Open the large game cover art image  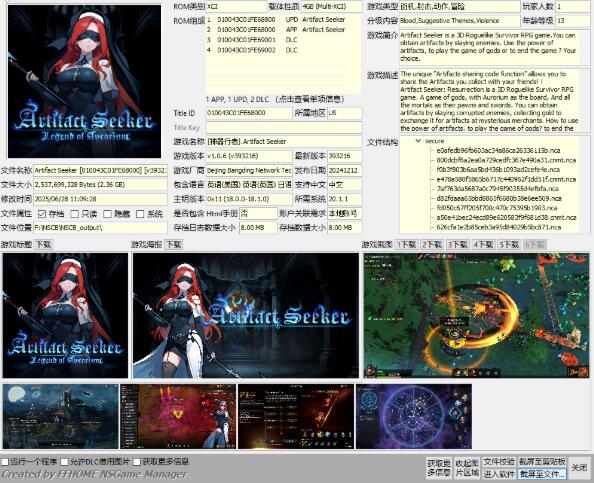coord(84,81)
